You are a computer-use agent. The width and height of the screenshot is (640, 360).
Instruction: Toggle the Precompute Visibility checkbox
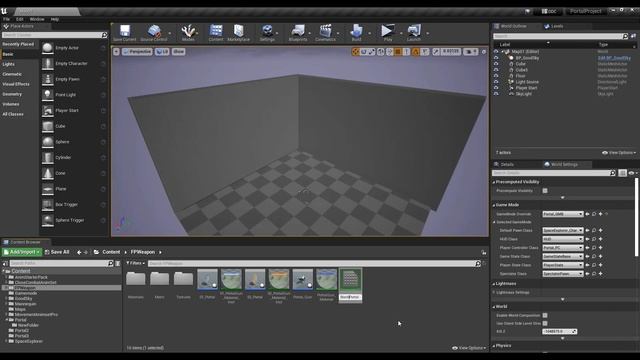click(545, 191)
